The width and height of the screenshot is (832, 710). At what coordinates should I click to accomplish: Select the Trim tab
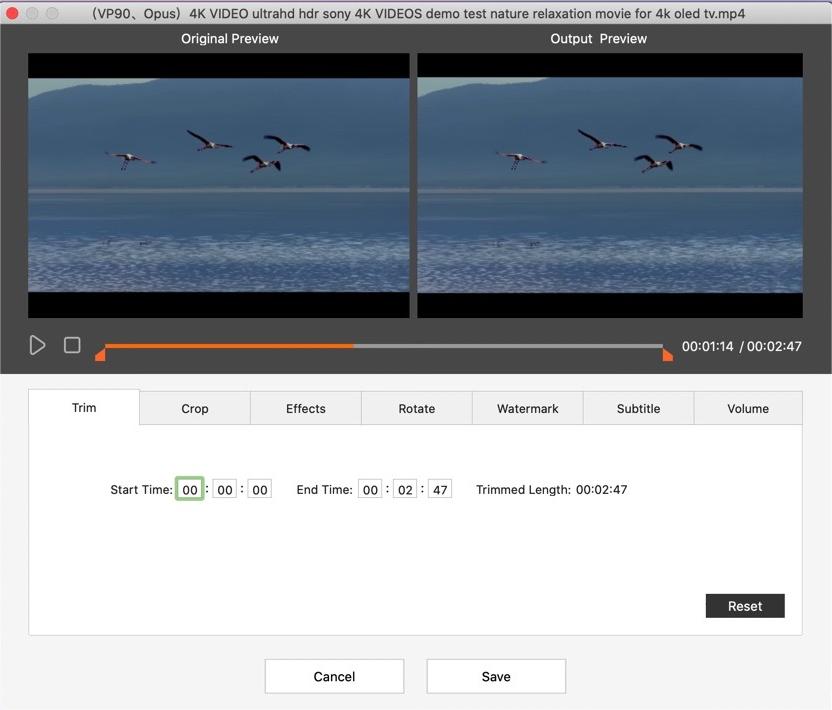coord(84,407)
